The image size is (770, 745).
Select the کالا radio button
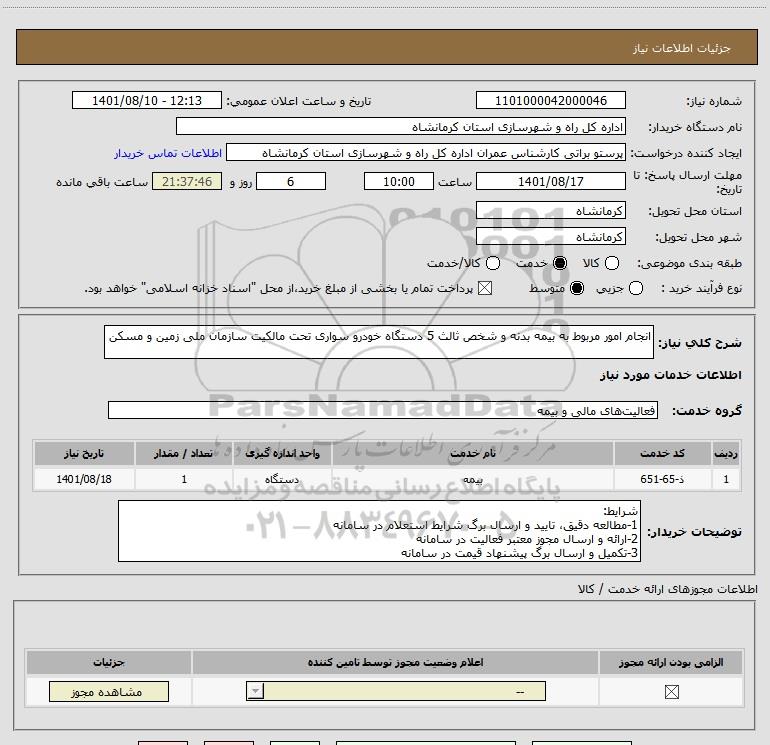tap(611, 263)
